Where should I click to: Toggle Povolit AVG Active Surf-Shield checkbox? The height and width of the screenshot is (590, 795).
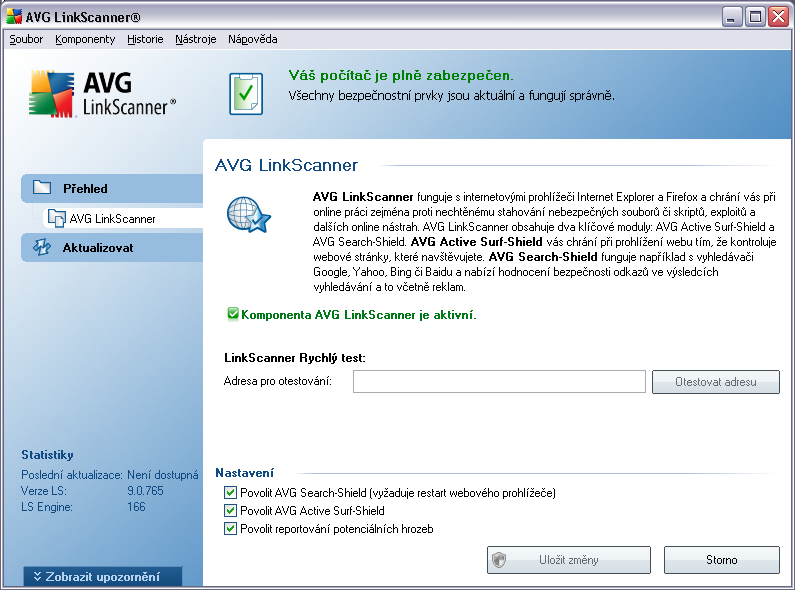[230, 510]
